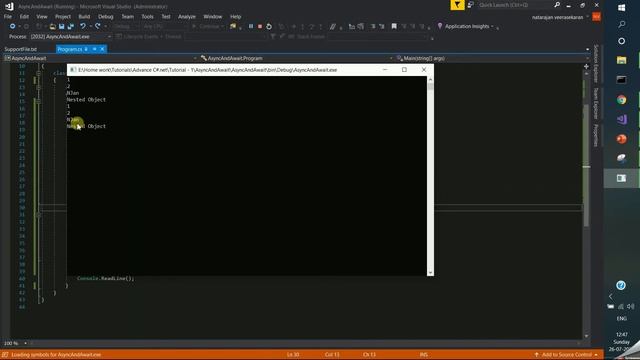Open the Team Explorer side tab
Screen dimensions: 640x360
[596, 103]
